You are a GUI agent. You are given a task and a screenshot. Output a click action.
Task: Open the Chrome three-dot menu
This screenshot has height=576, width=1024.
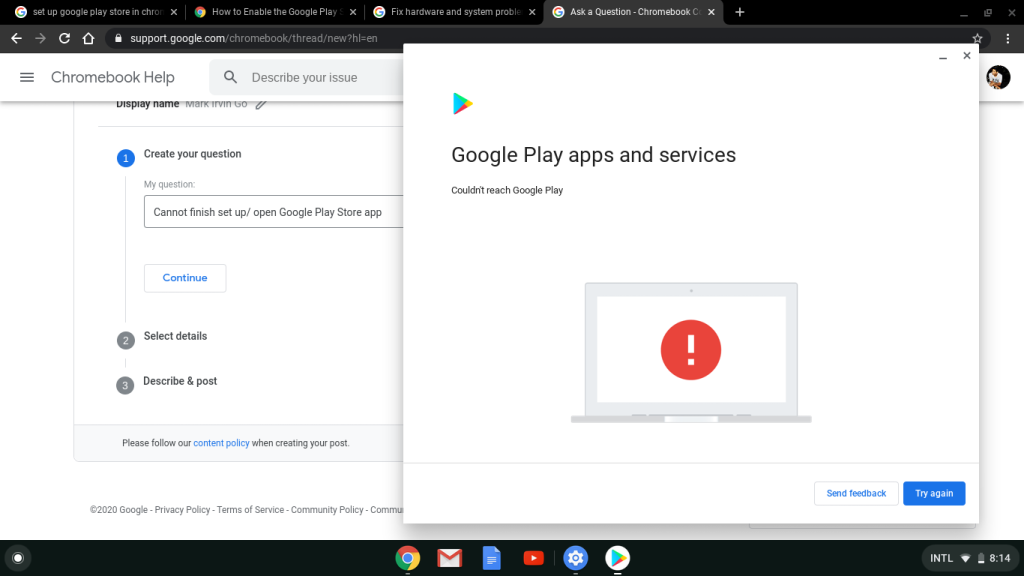point(1008,39)
